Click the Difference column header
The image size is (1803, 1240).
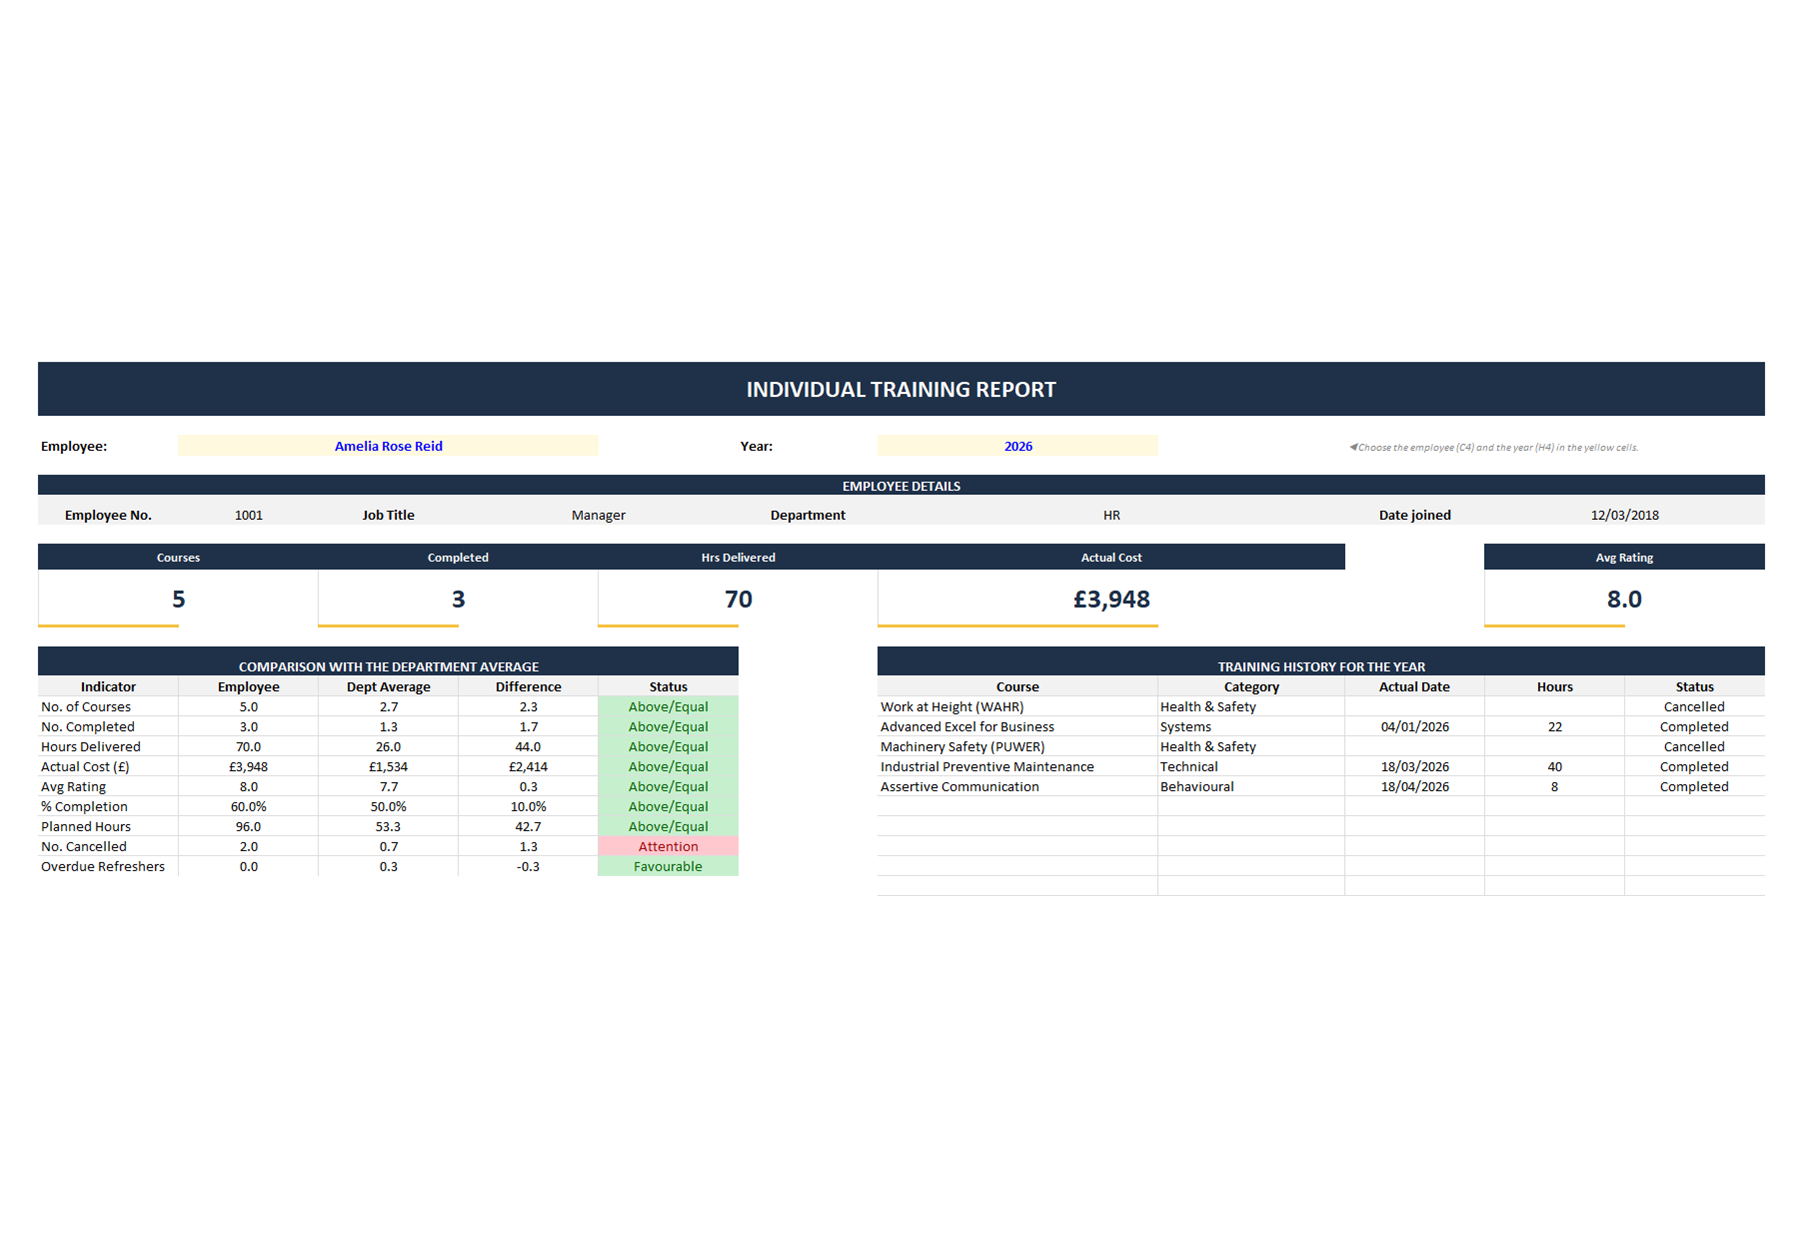point(528,687)
